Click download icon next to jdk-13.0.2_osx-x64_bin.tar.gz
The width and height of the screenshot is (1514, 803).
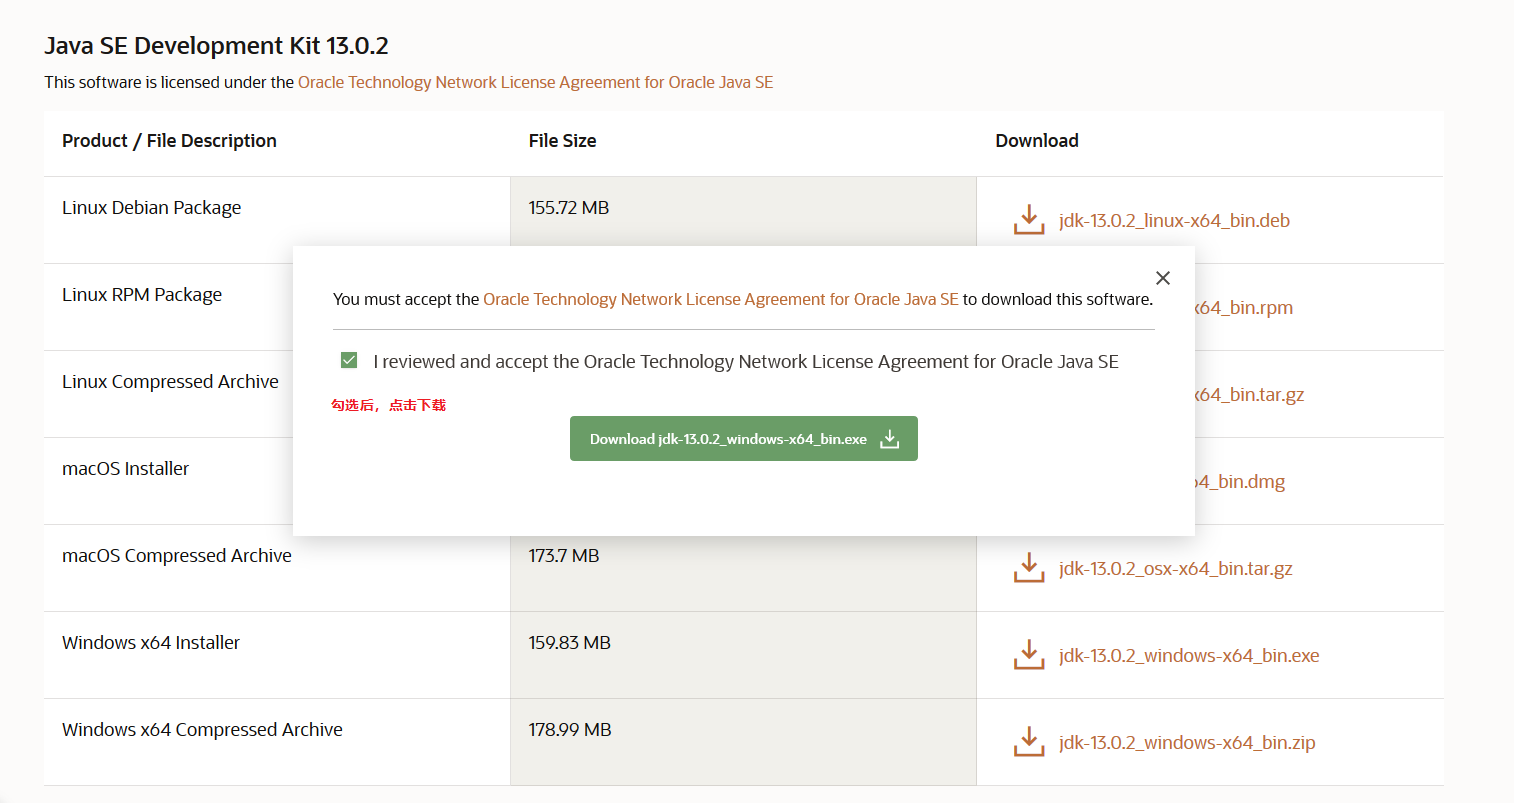[1029, 568]
